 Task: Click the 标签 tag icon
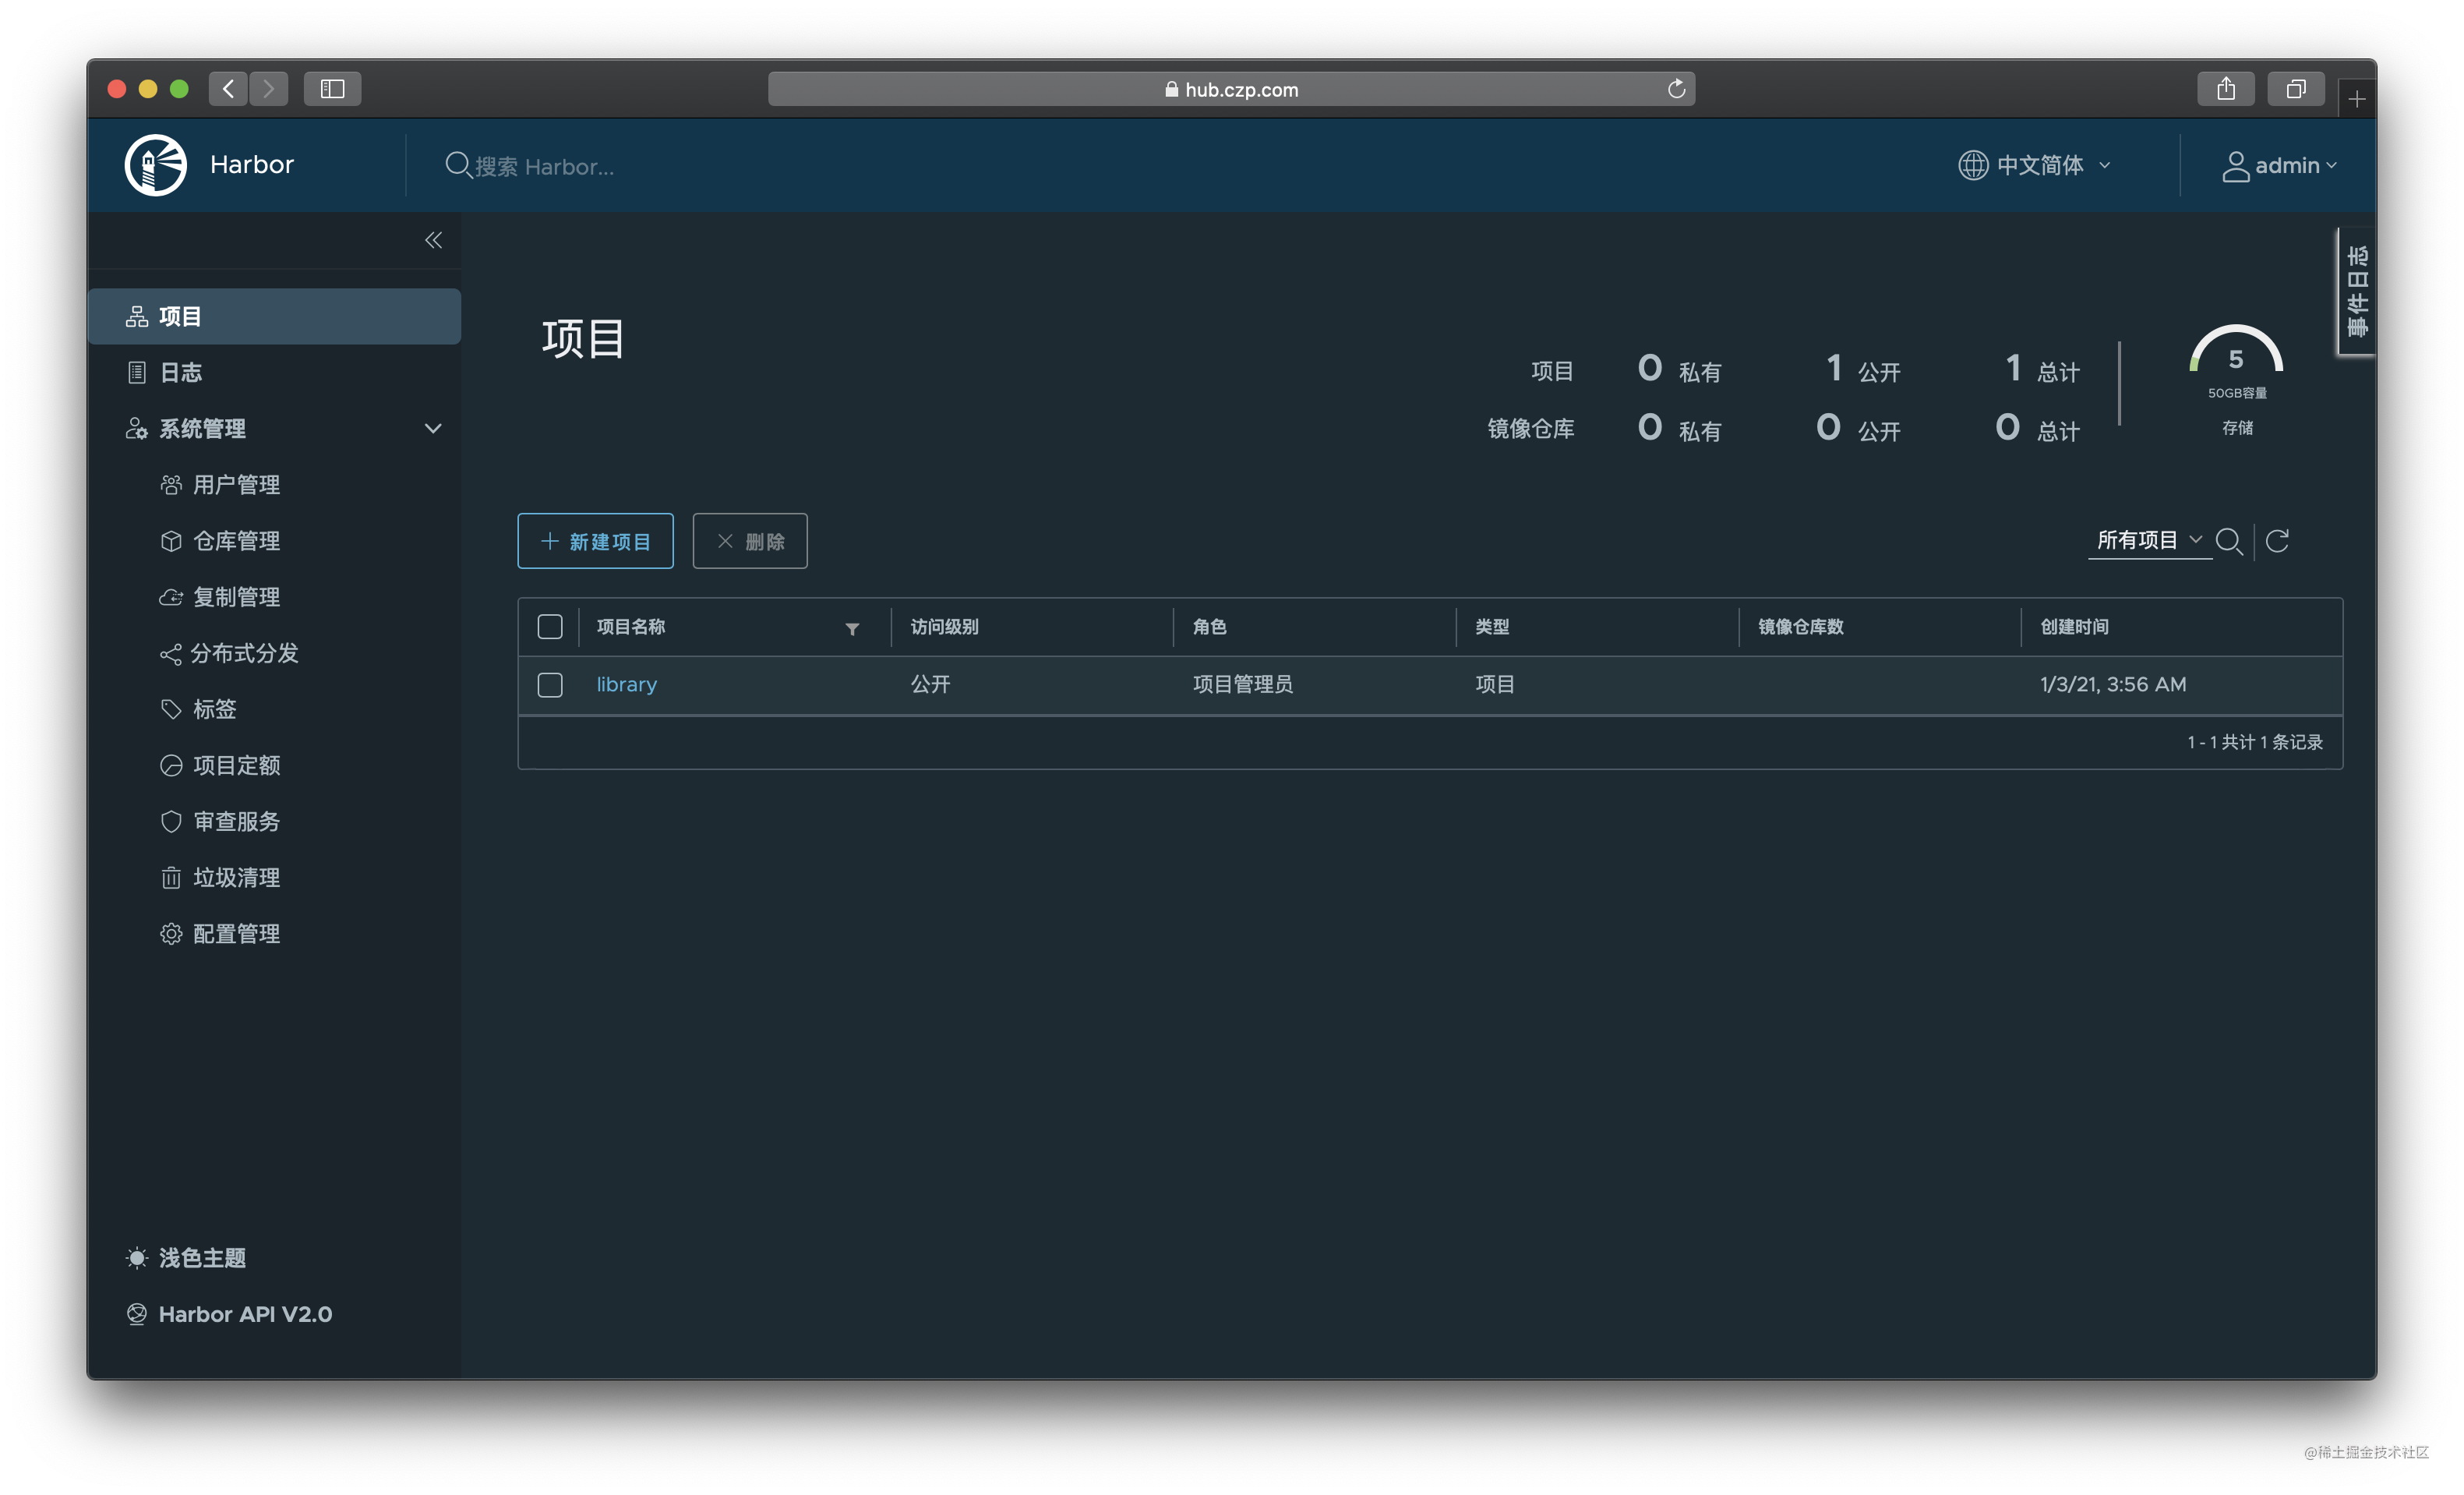coord(171,709)
